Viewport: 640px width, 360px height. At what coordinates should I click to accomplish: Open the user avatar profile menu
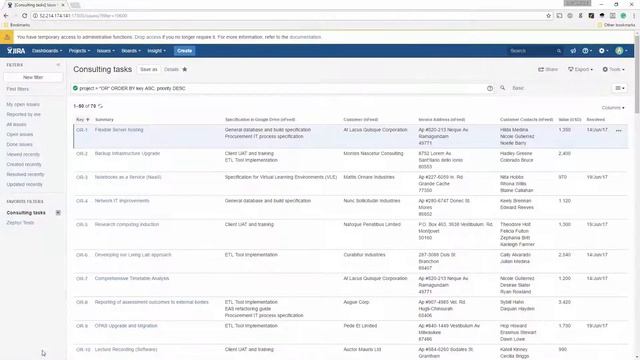click(x=621, y=51)
